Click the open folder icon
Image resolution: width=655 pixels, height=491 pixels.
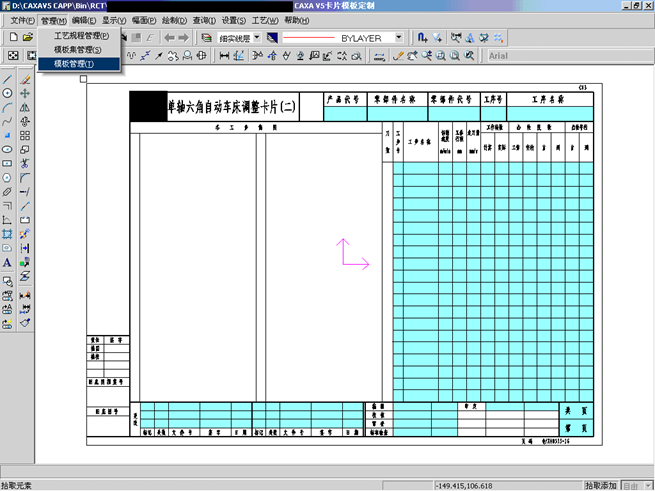[28, 37]
